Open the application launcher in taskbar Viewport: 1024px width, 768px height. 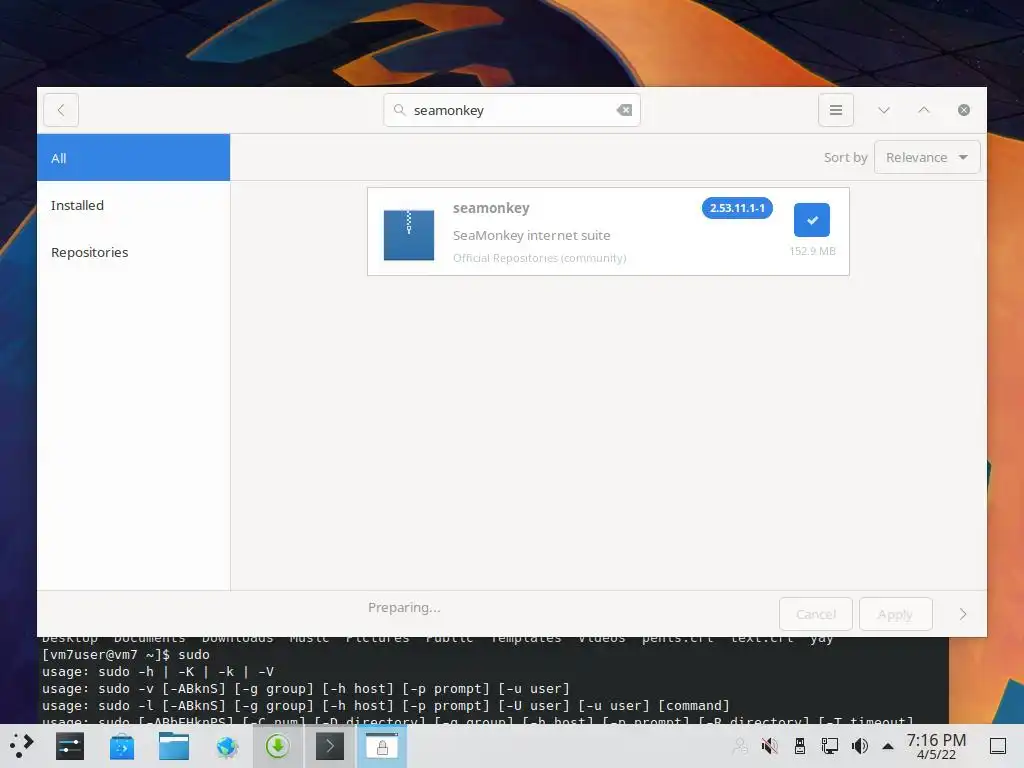point(21,746)
